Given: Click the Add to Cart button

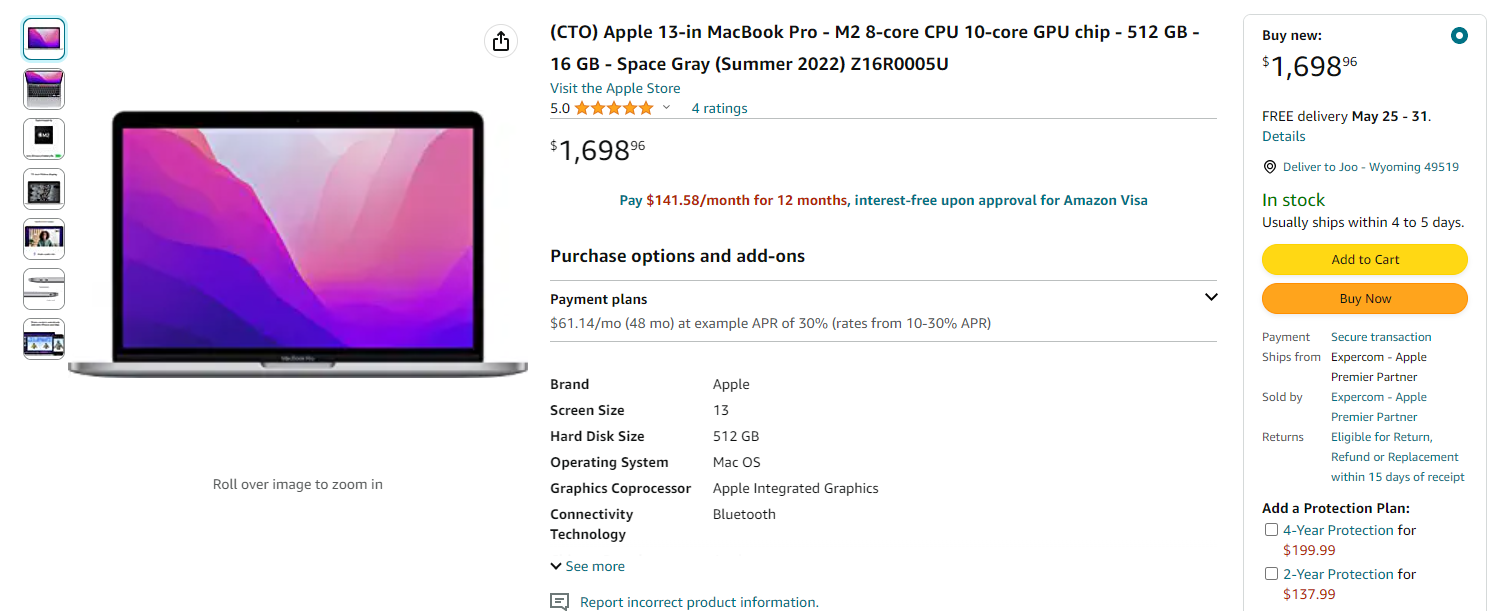Looking at the screenshot, I should (x=1364, y=259).
